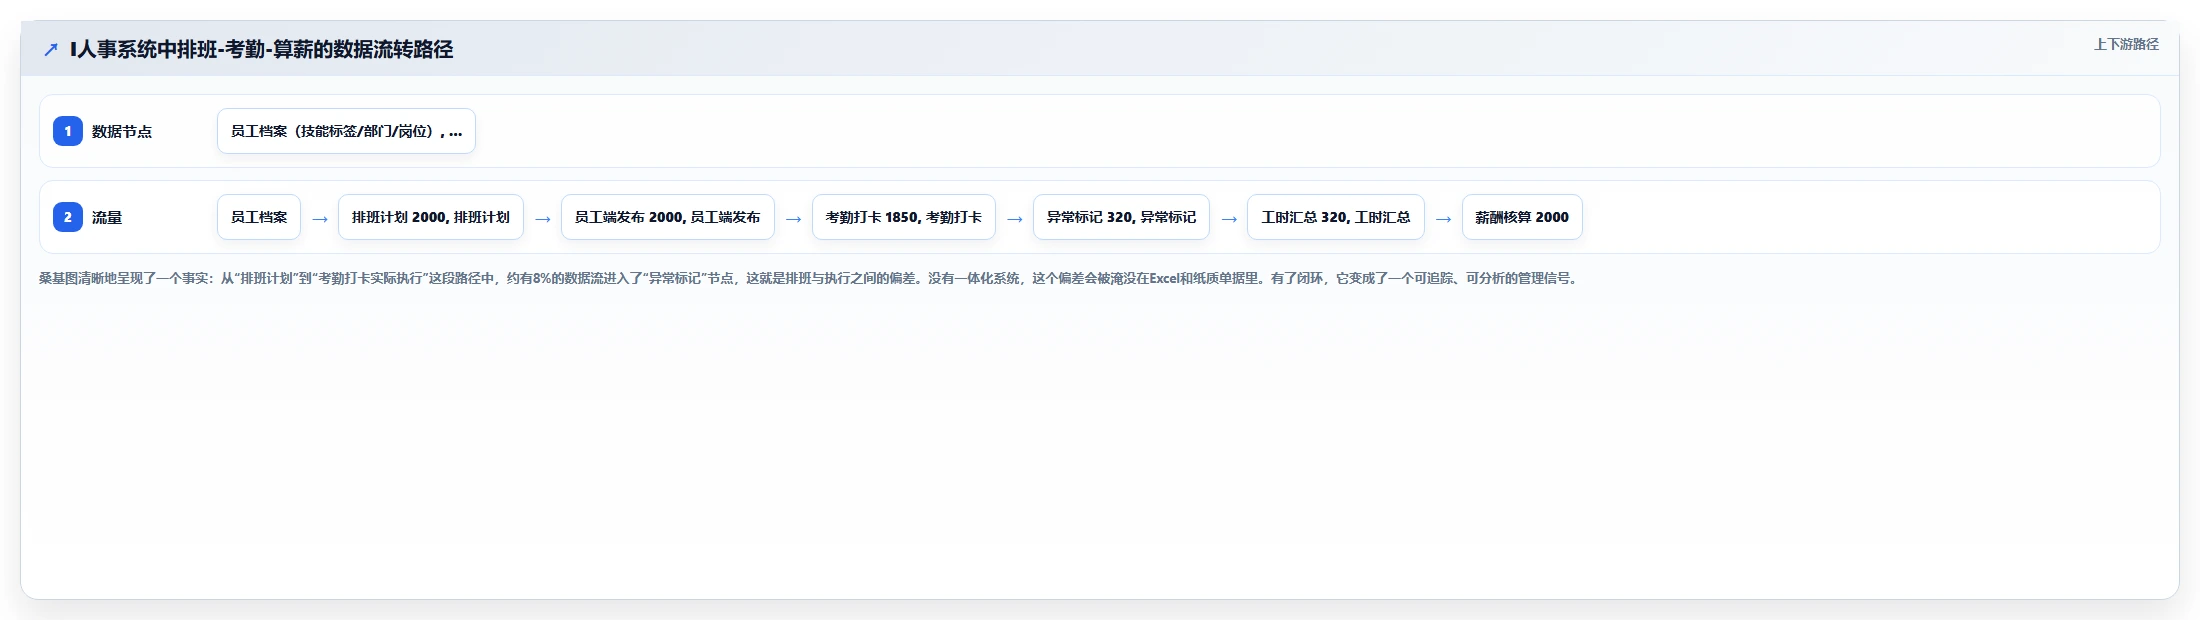This screenshot has height=620, width=2200.
Task: Select step badge 2 for 流量
Action: [x=68, y=217]
